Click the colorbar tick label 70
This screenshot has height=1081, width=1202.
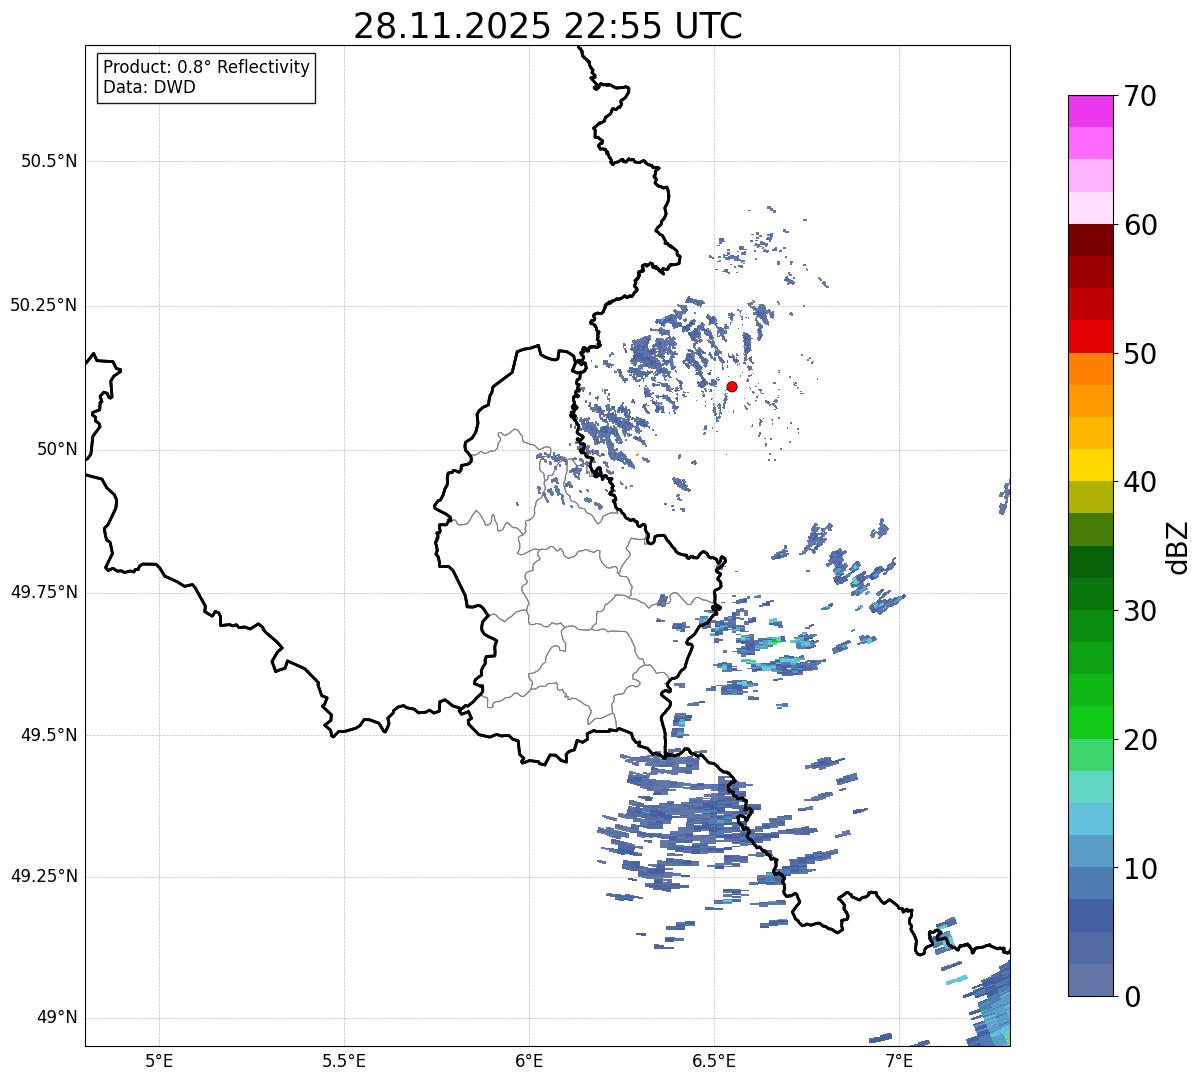coord(1140,96)
